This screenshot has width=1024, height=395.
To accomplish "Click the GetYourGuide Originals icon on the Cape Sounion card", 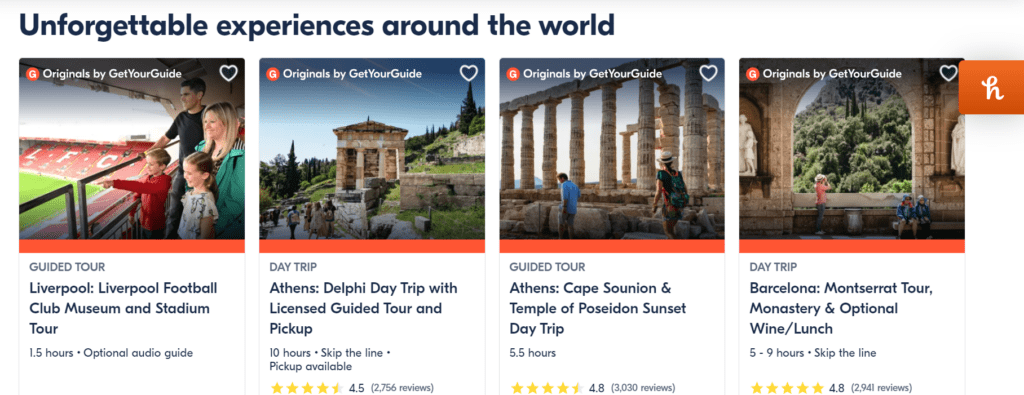I will pos(513,74).
